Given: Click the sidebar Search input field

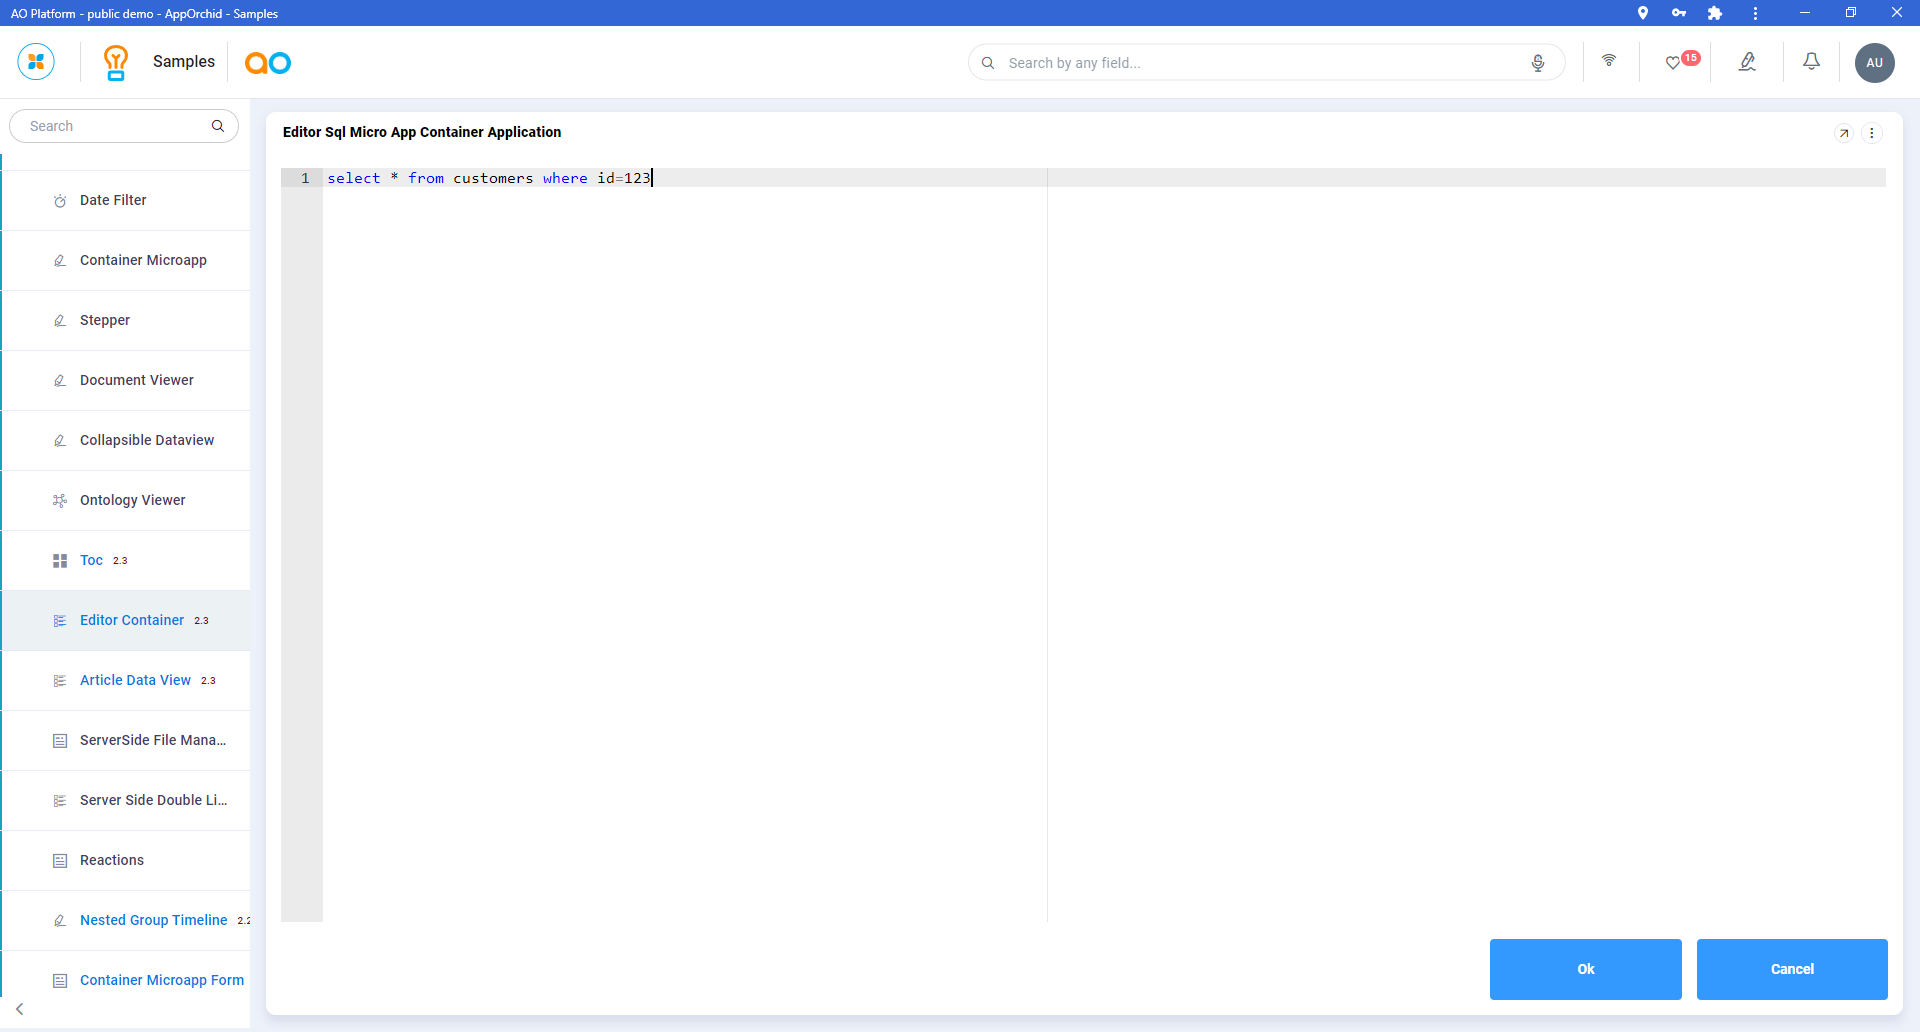Looking at the screenshot, I should [x=115, y=126].
